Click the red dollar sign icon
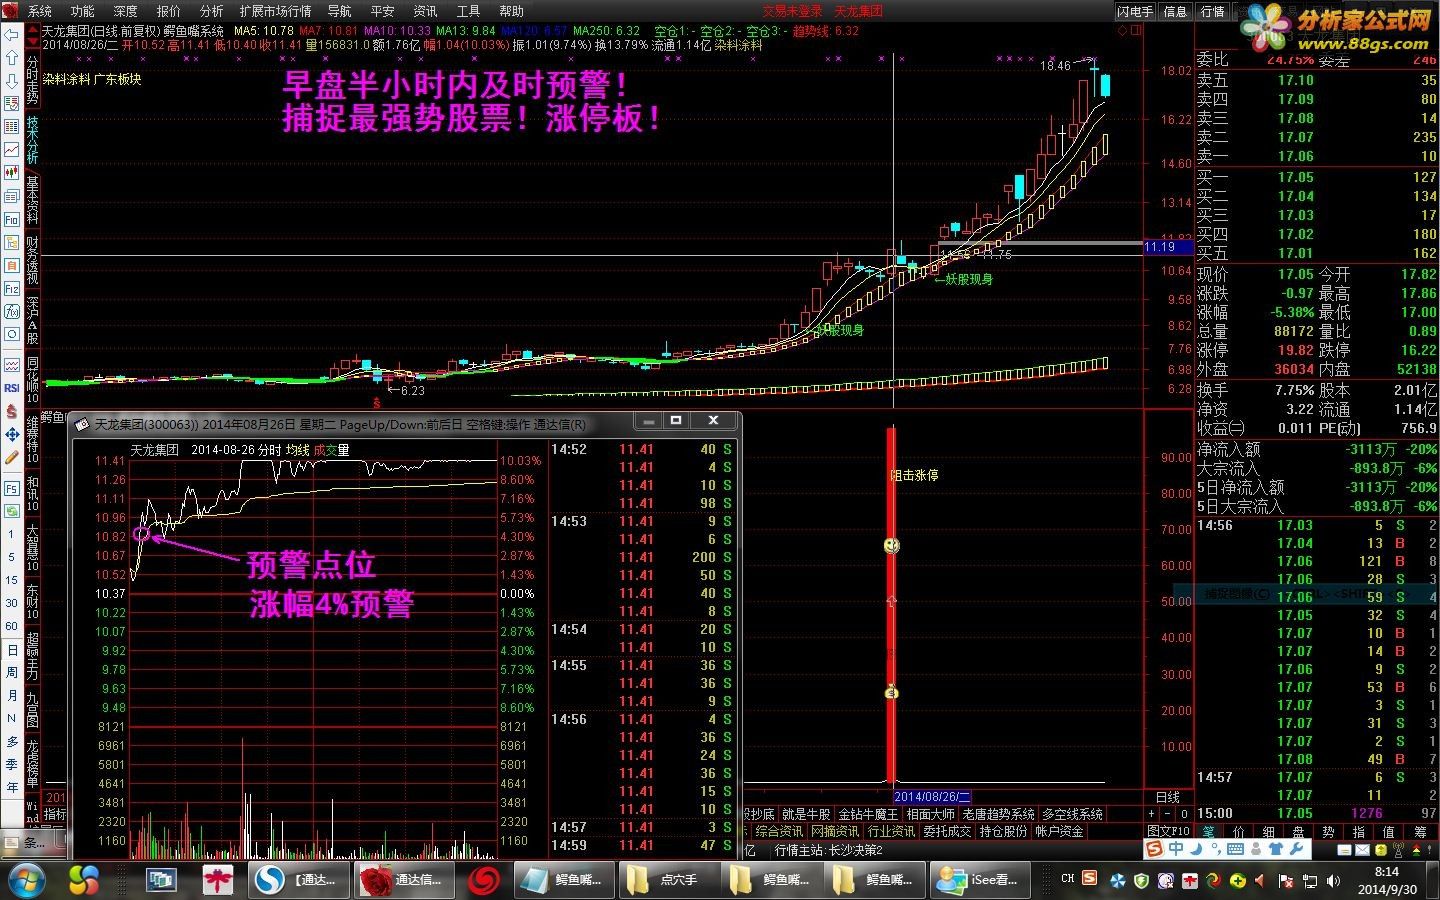 tap(11, 411)
